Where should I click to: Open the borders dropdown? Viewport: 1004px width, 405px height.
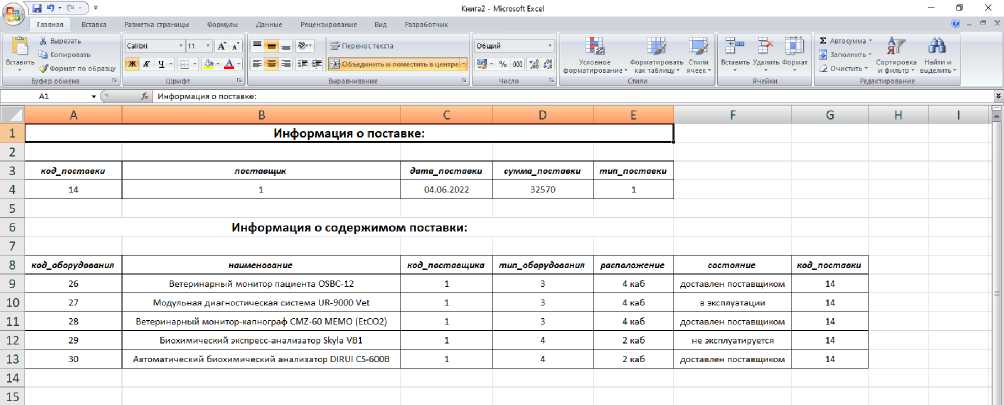pos(194,64)
